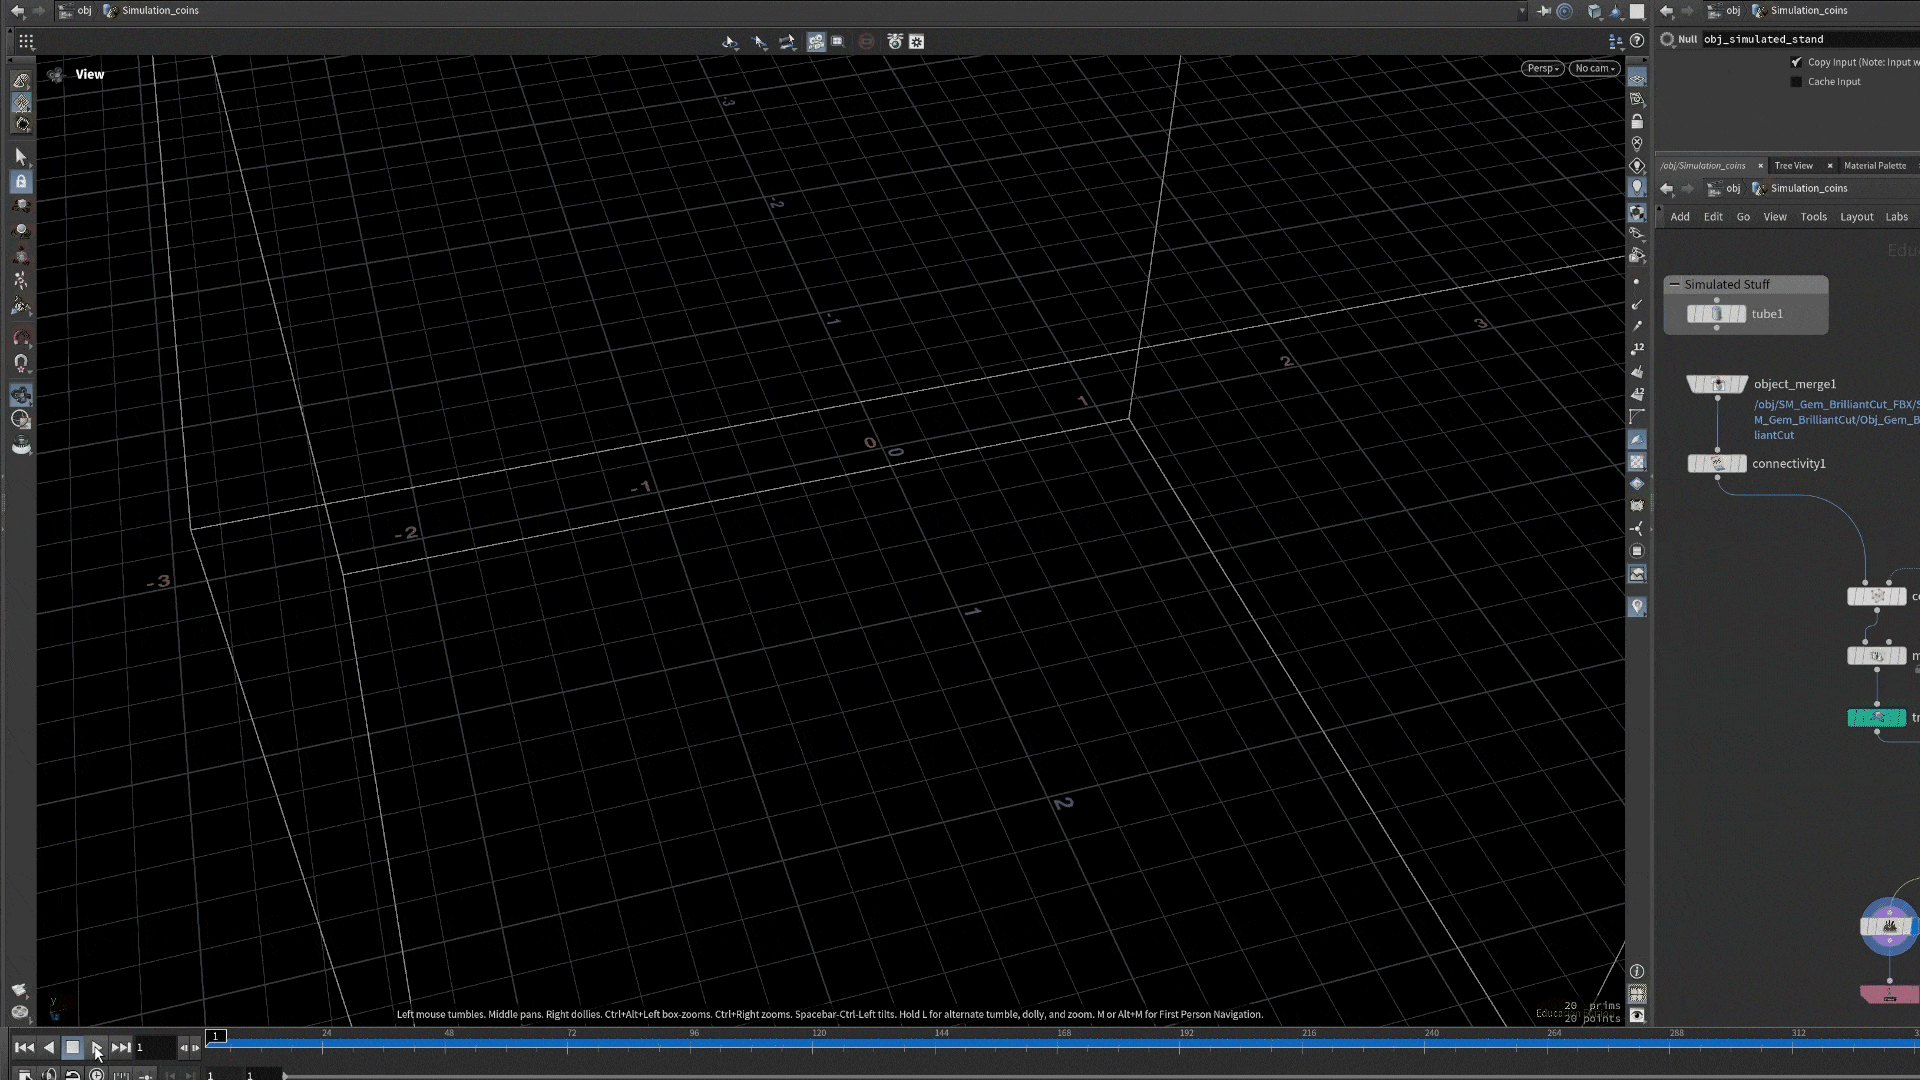Click the pin pane icon in top bar
Viewport: 1920px width, 1080px height.
1544,11
